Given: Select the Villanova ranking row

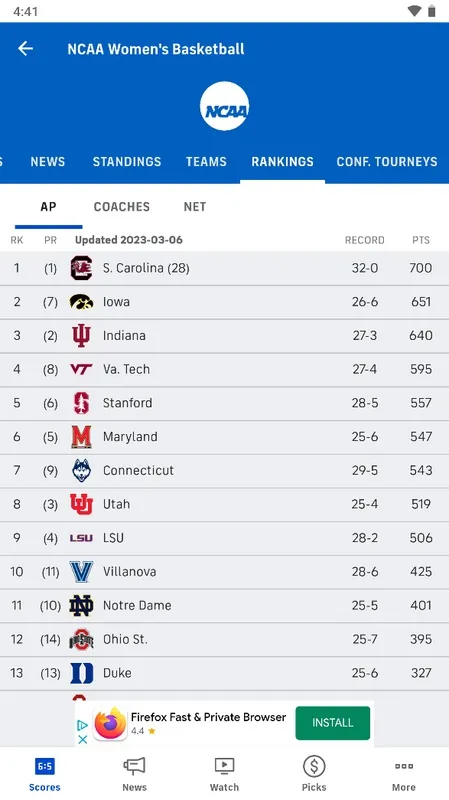Looking at the screenshot, I should point(224,572).
